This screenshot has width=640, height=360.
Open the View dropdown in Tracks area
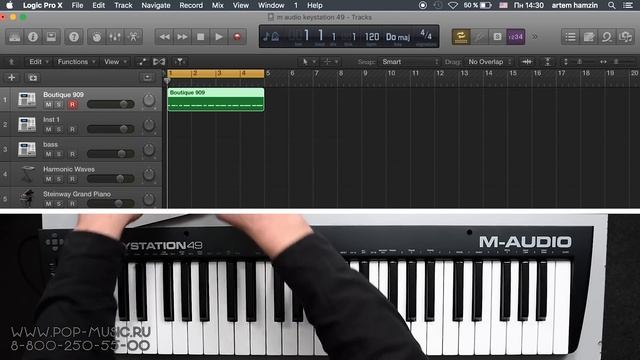click(116, 62)
